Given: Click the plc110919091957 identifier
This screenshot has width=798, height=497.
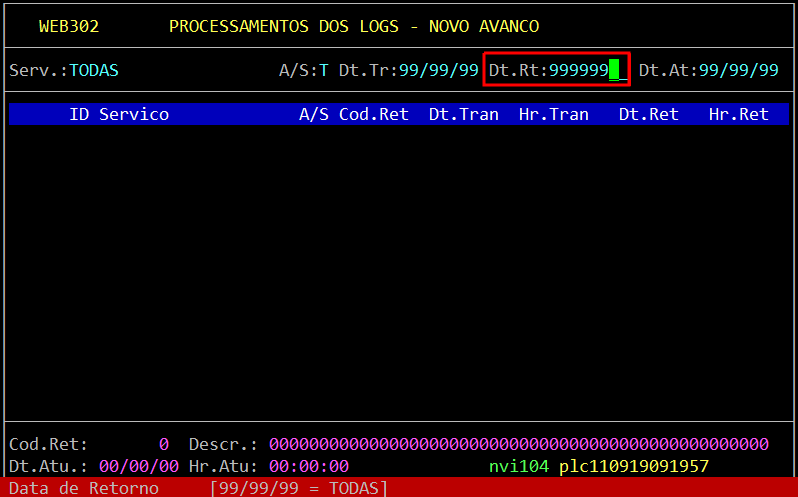Looking at the screenshot, I should pyautogui.click(x=633, y=466).
